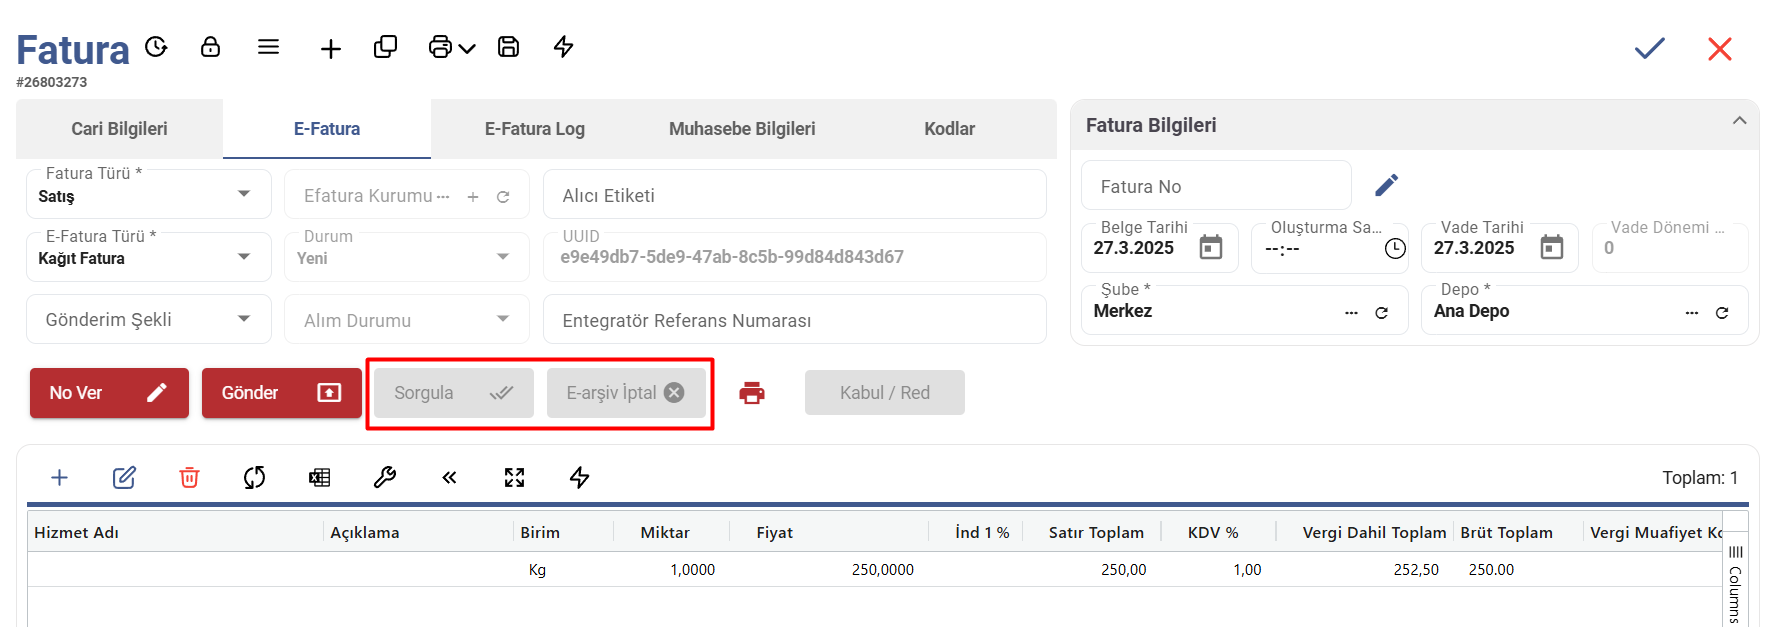Click the Excel export icon in grid toolbar

tap(319, 478)
